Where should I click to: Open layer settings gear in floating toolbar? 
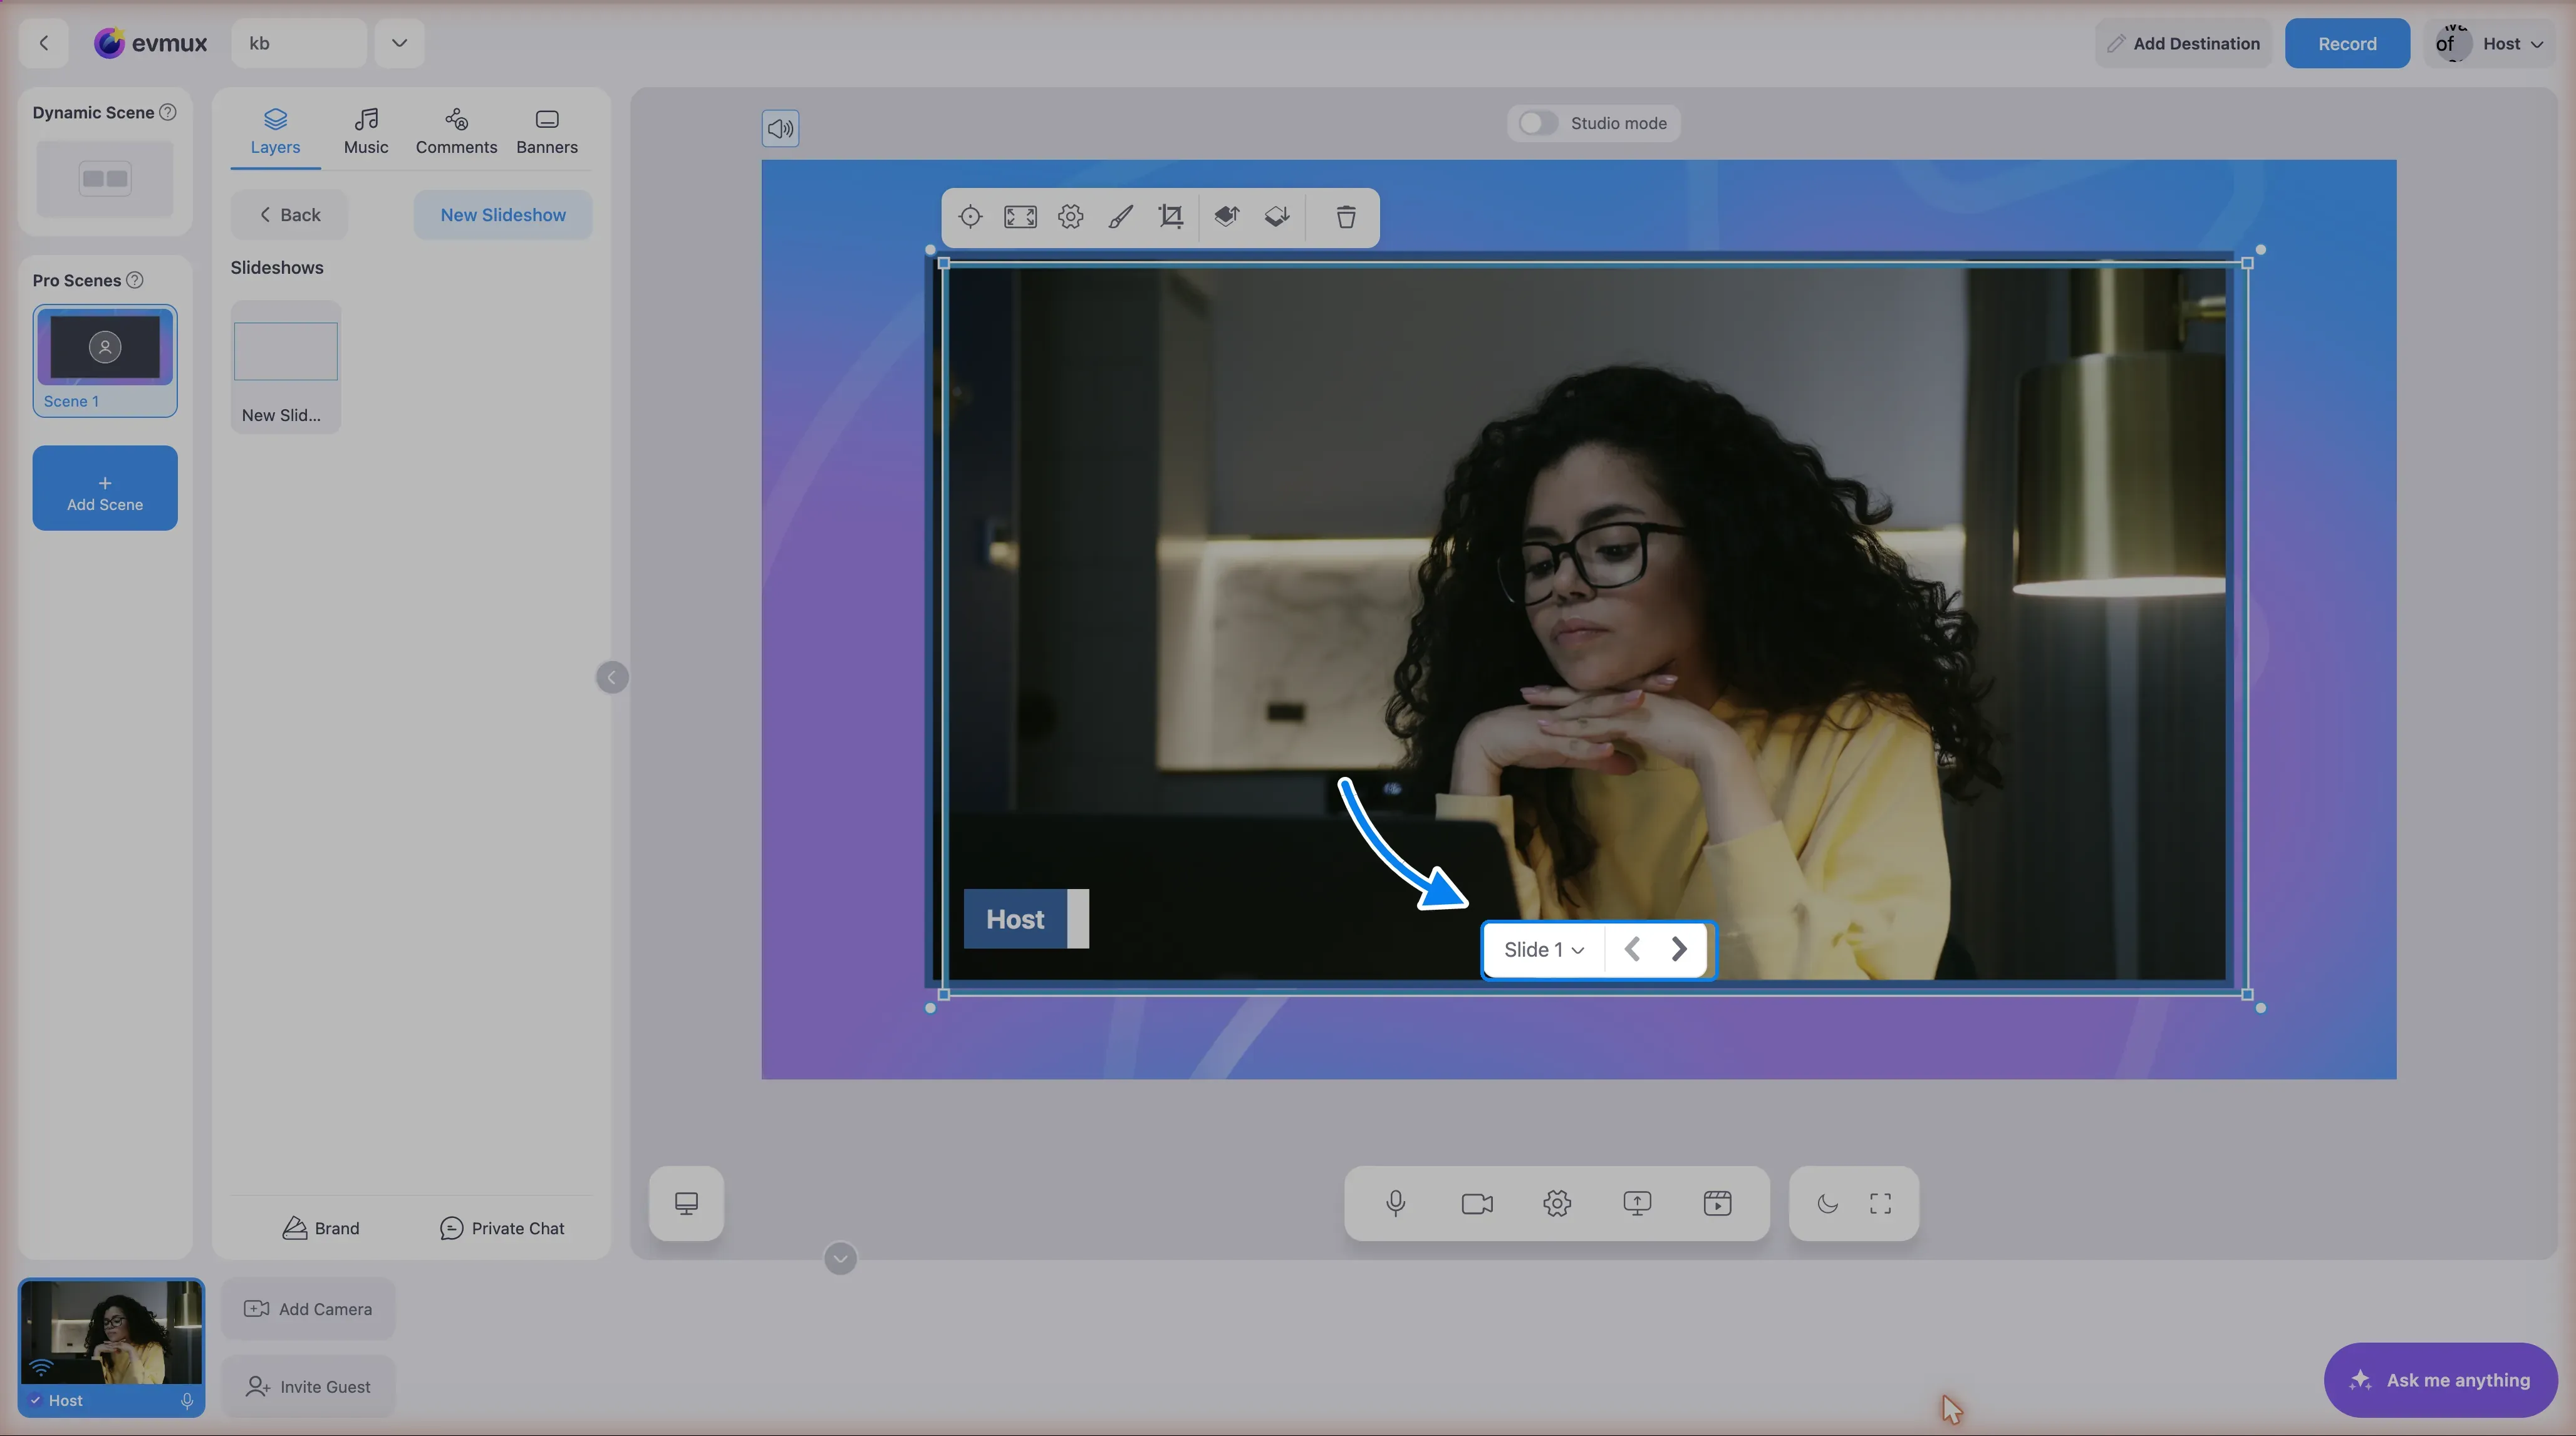click(x=1071, y=217)
